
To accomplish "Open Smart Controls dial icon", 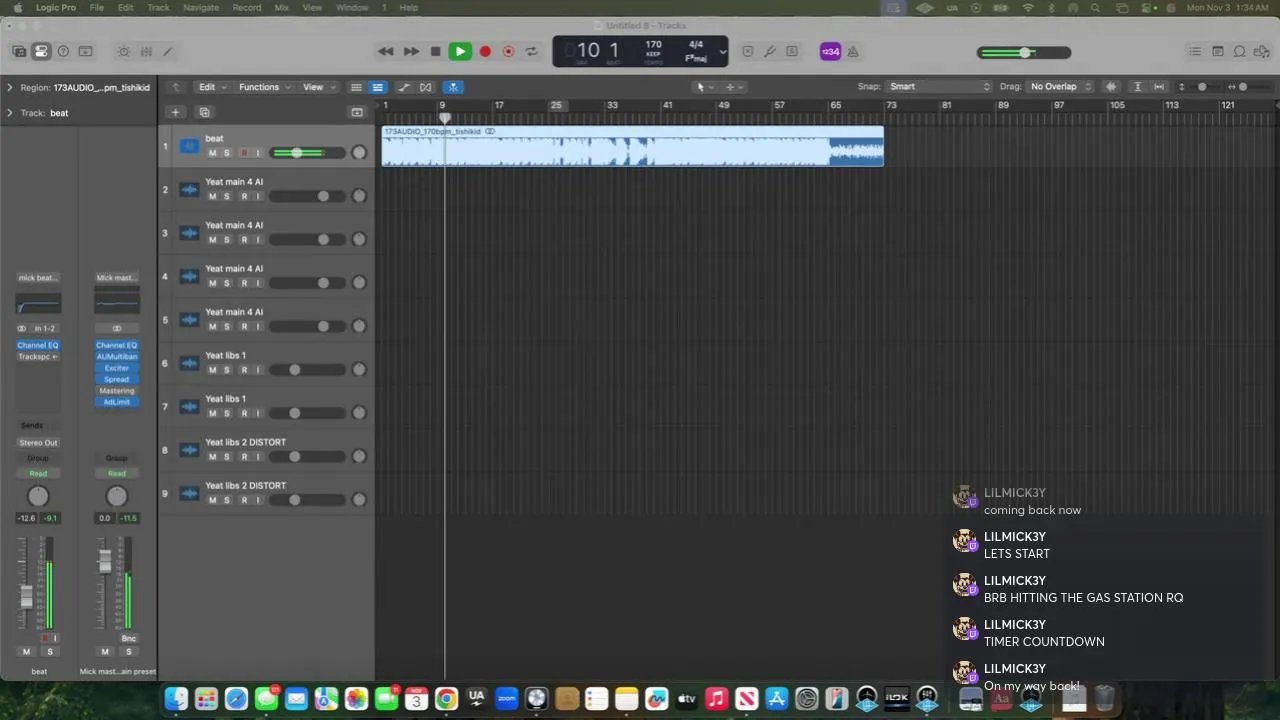I will 124,51.
